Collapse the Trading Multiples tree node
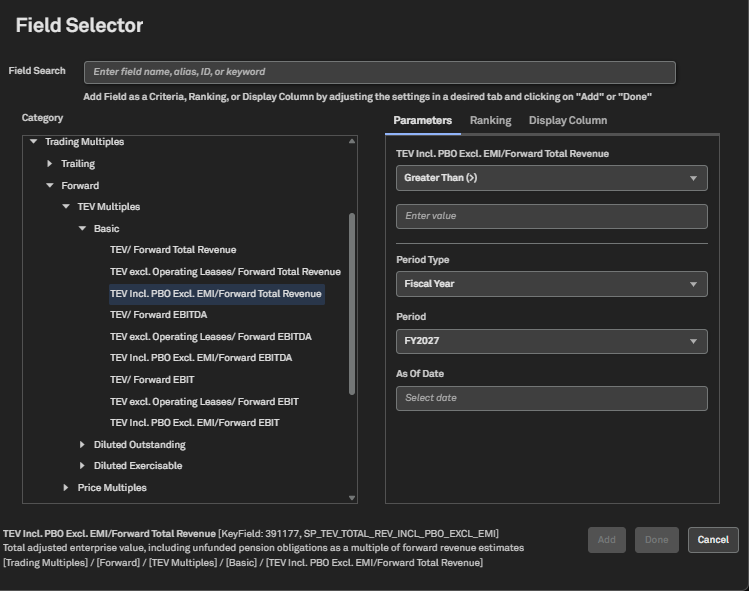 pos(34,142)
